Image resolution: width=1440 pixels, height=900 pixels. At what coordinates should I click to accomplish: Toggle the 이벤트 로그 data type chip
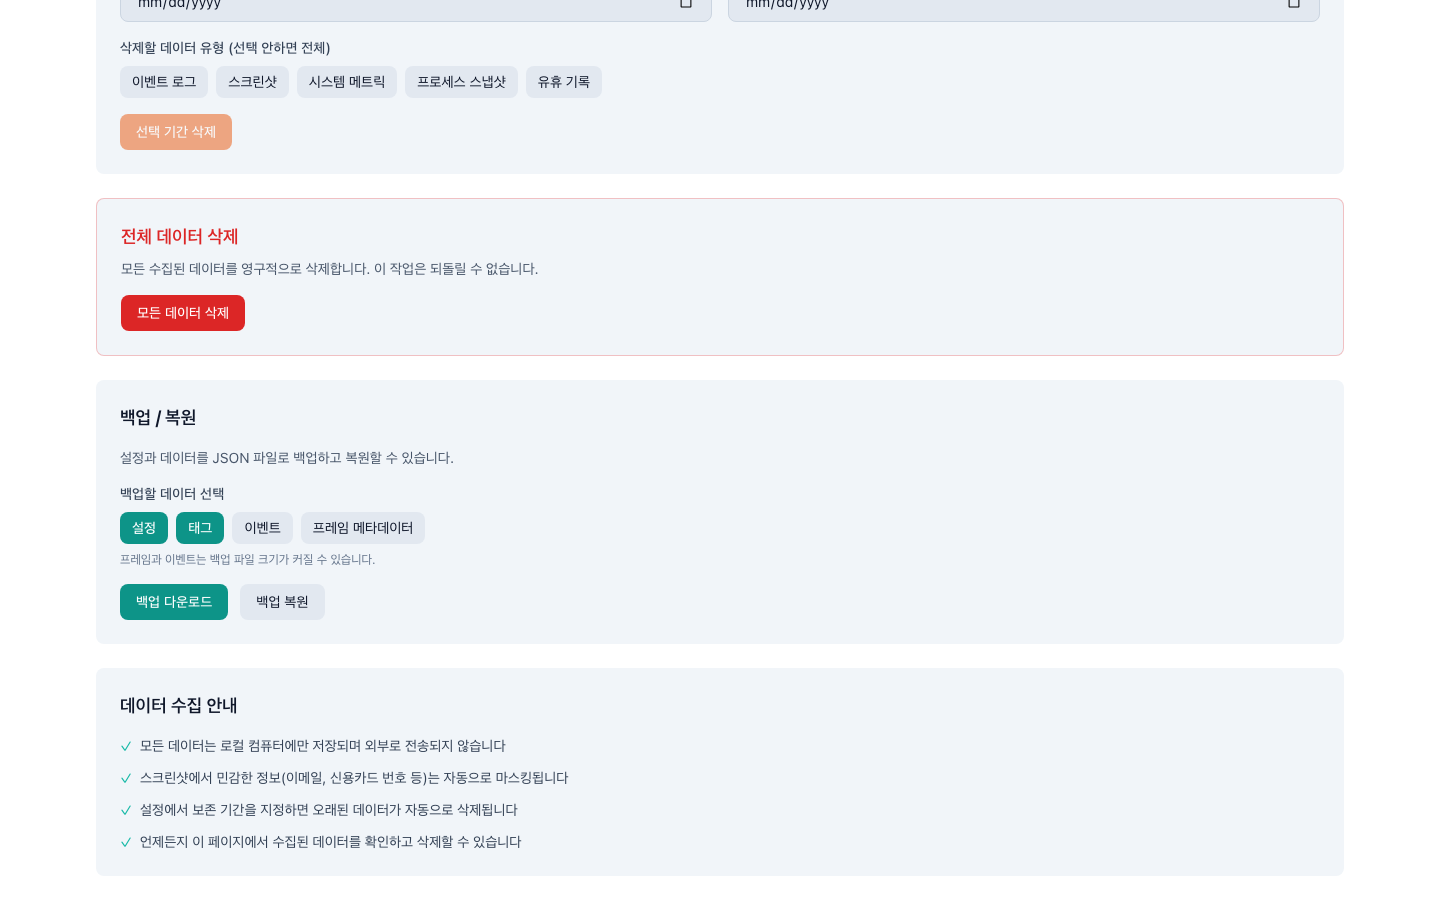pyautogui.click(x=164, y=82)
